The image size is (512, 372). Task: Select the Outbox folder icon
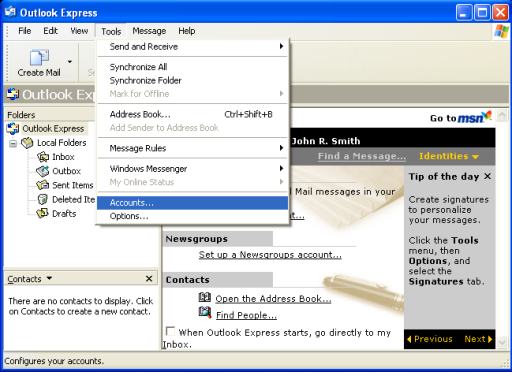point(43,171)
